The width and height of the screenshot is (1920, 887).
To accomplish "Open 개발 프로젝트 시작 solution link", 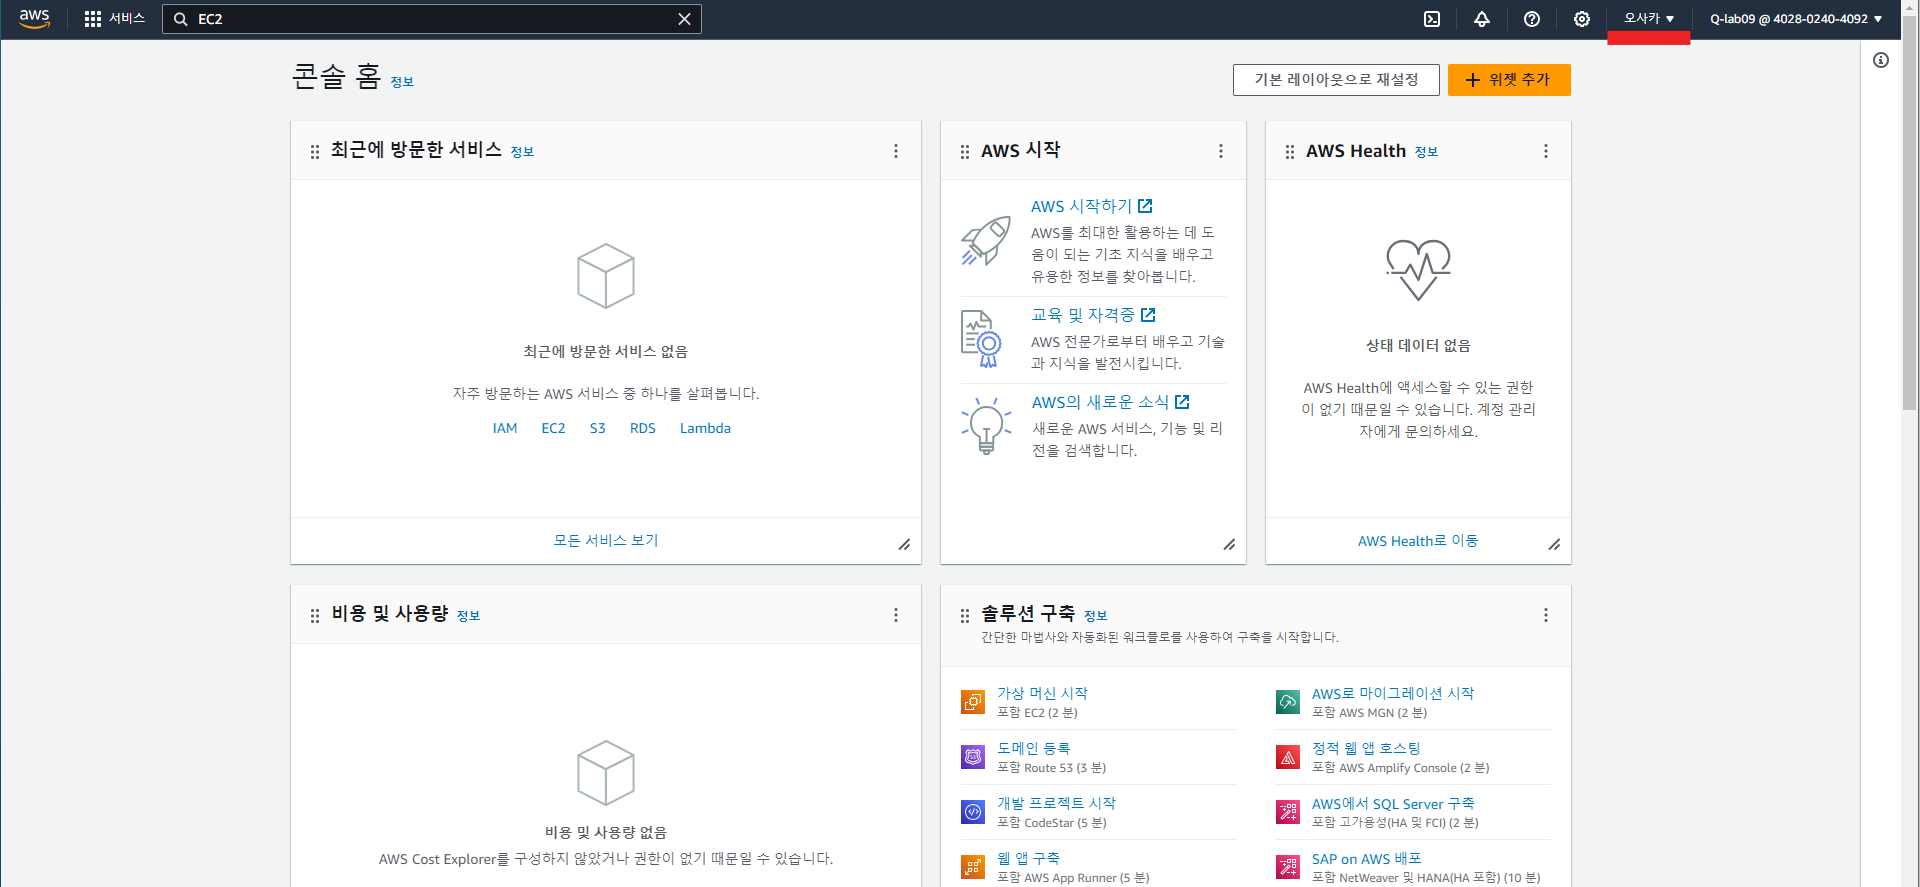I will [x=1056, y=803].
